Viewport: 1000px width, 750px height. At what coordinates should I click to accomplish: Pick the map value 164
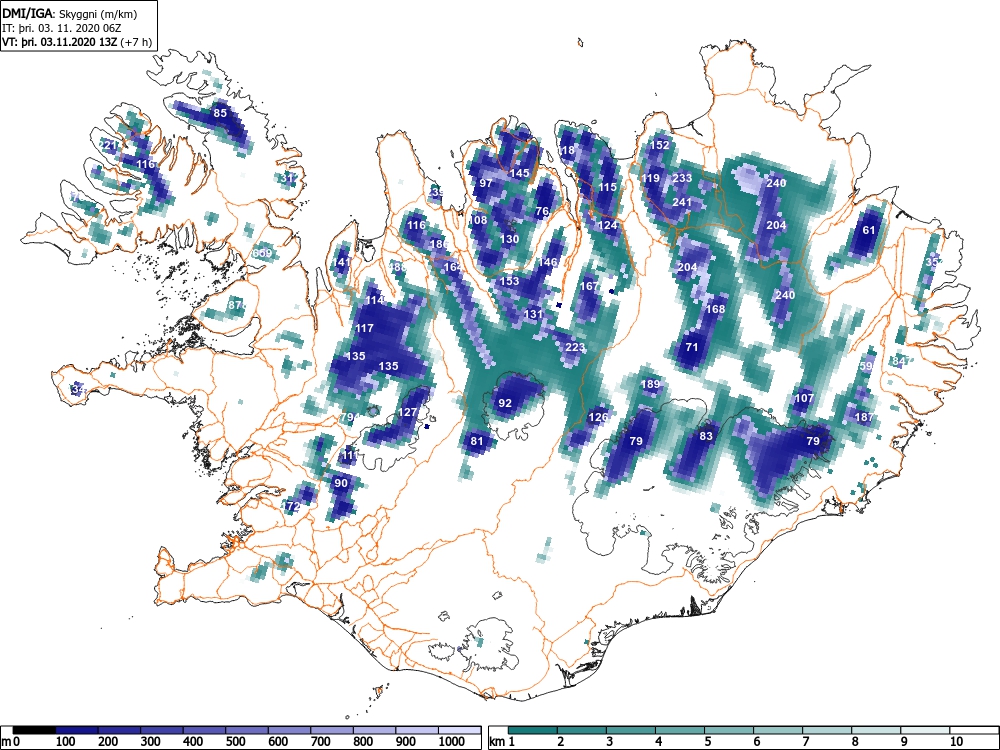(453, 267)
